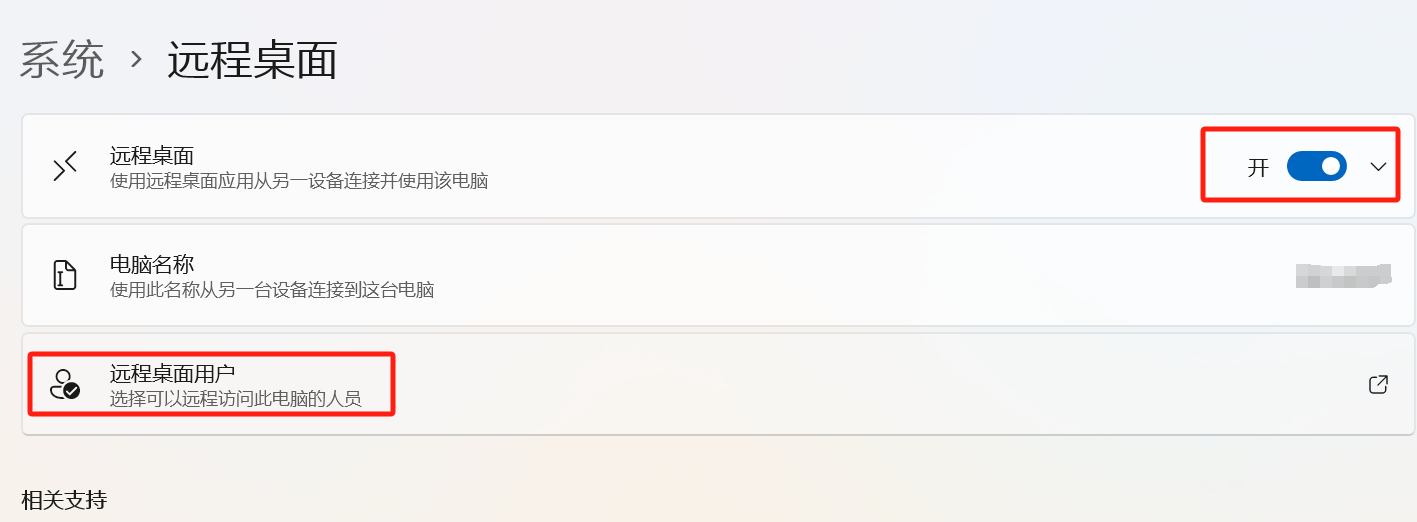This screenshot has width=1417, height=522.
Task: Click the remote desktop connection icon
Action: [65, 167]
